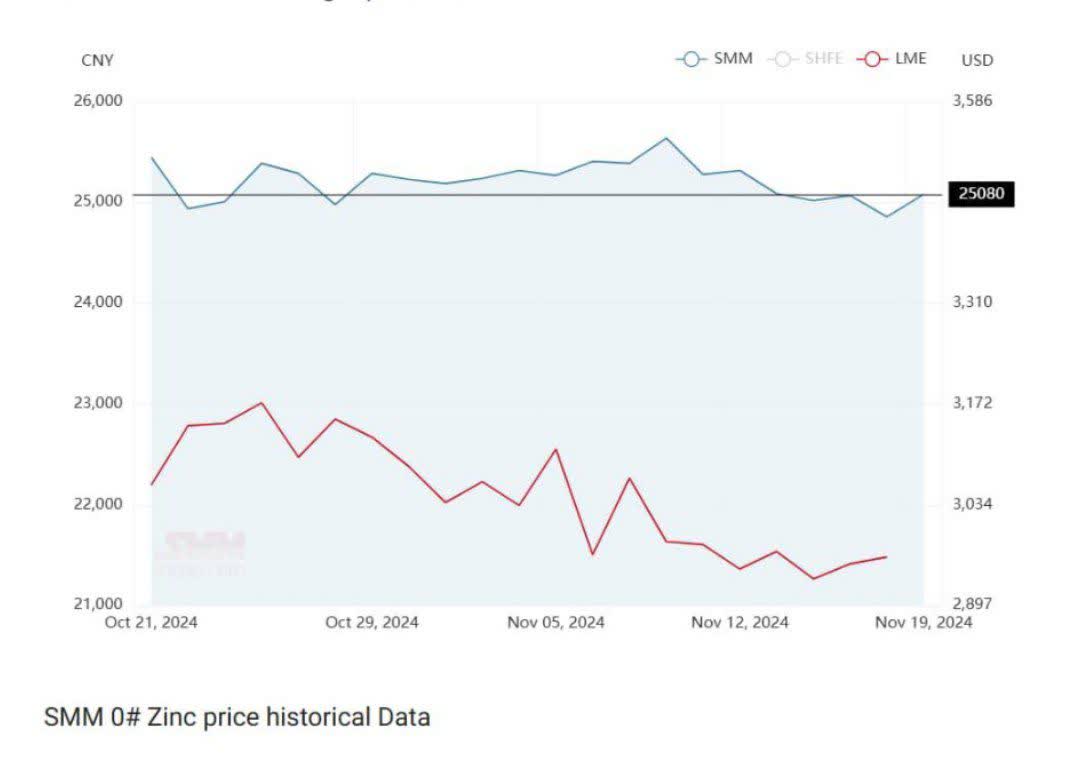Click the CNY axis unit label
Screen dimensions: 1080x763
pos(98,60)
